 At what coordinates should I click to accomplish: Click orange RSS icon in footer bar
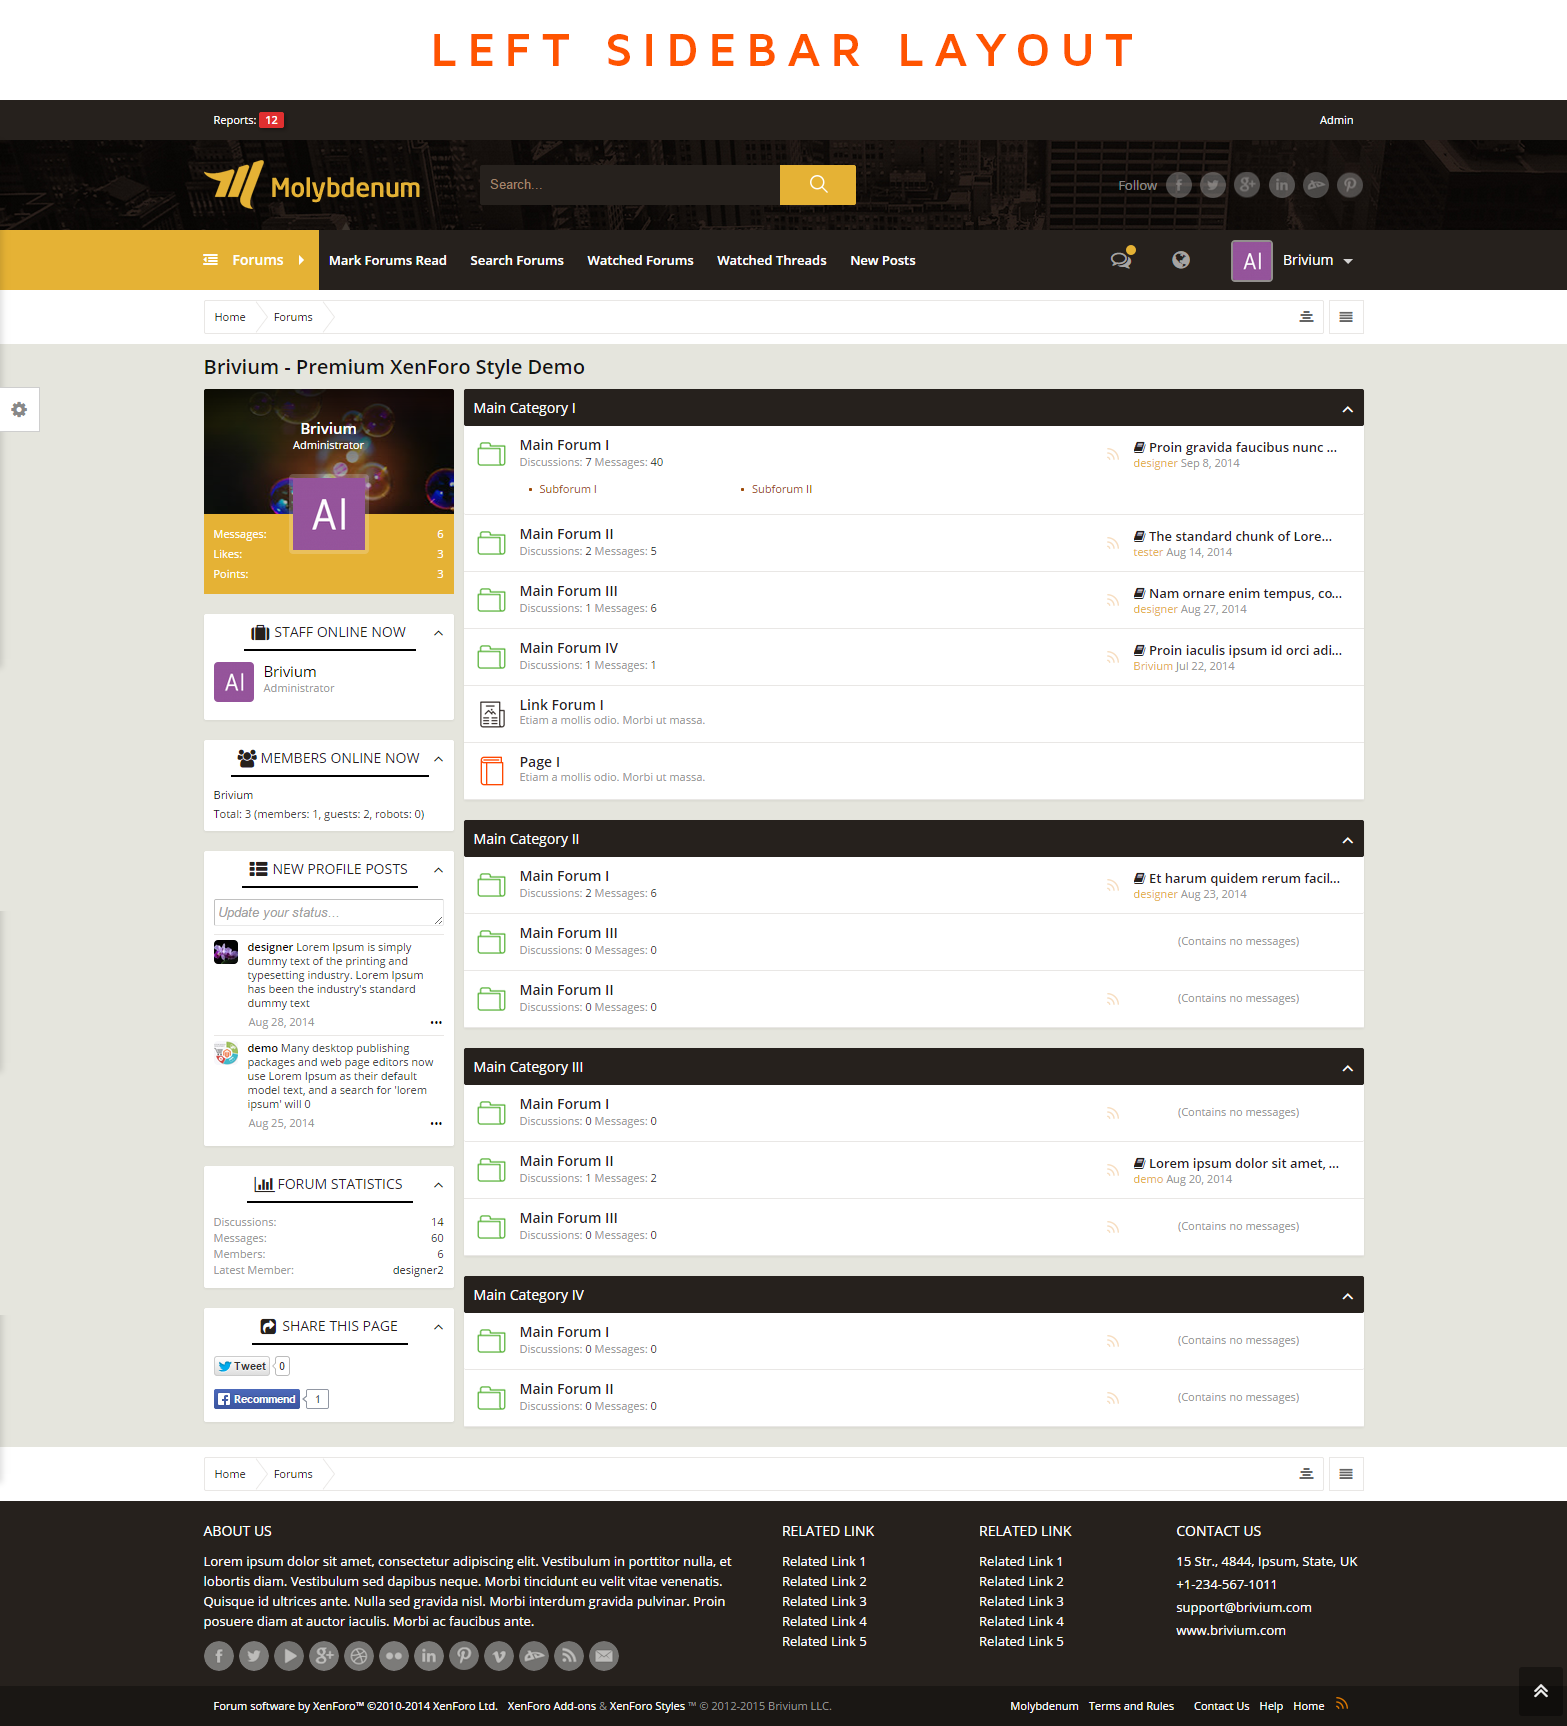[1342, 1704]
